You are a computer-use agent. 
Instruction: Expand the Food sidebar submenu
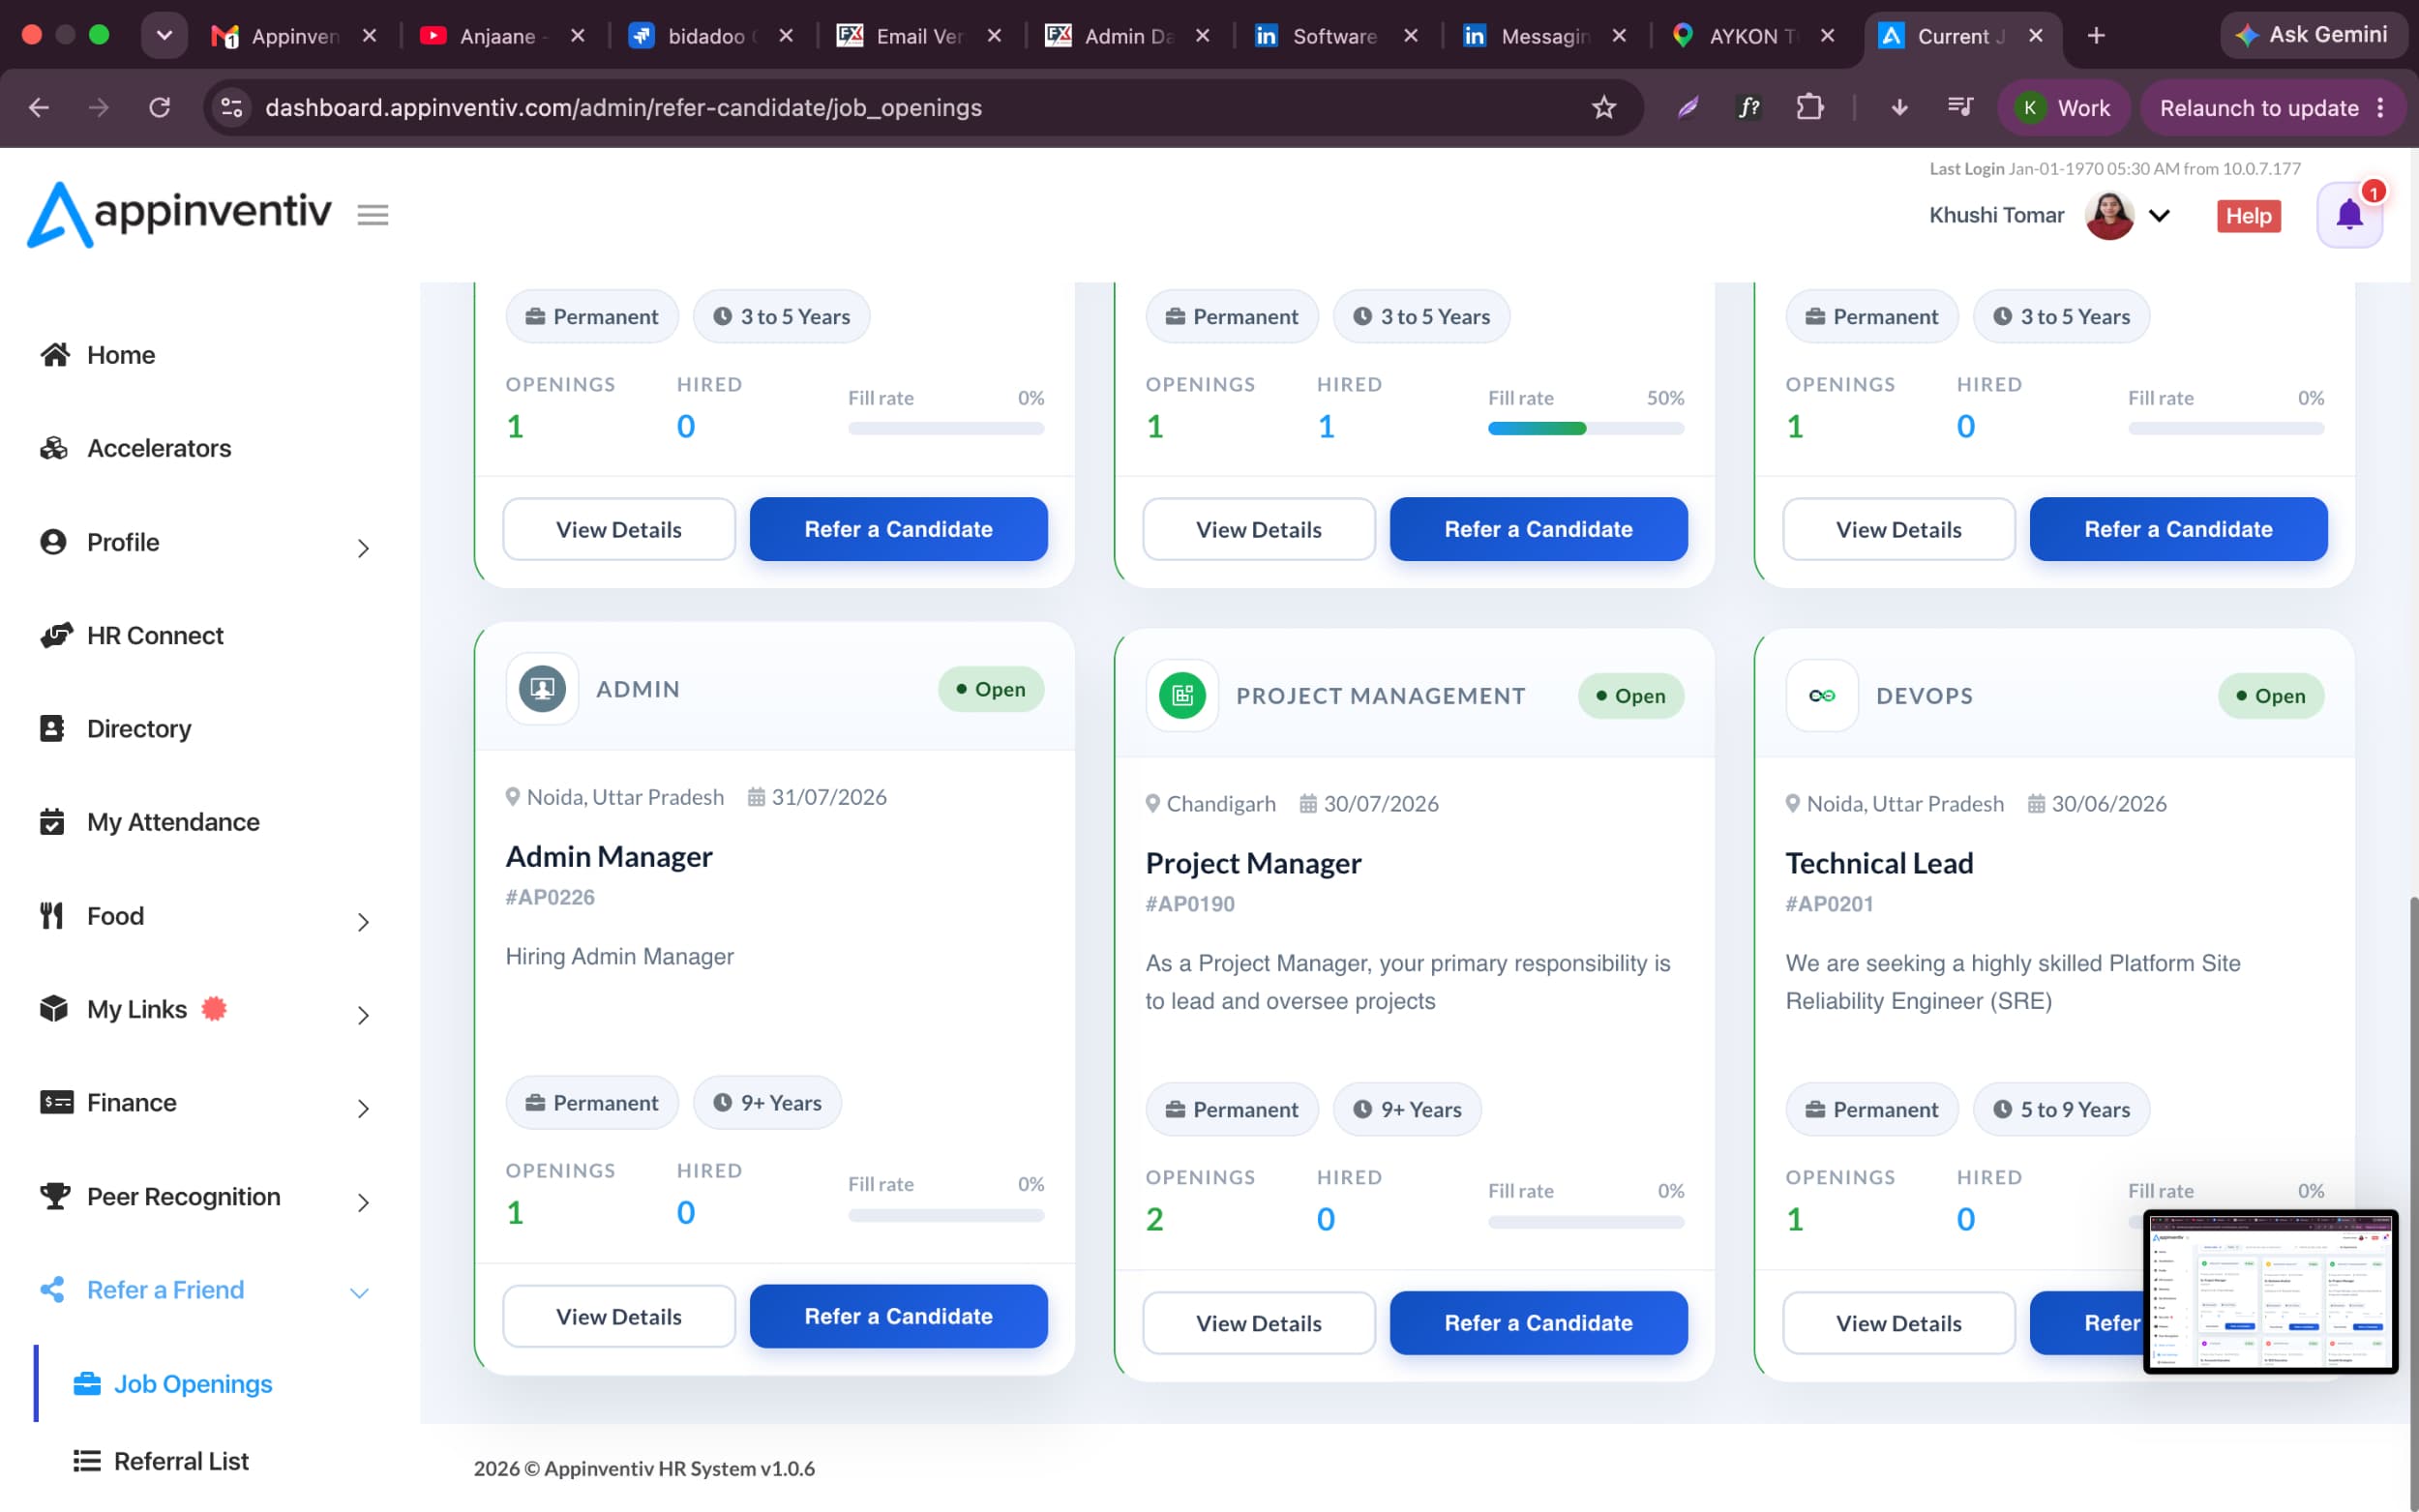point(363,921)
